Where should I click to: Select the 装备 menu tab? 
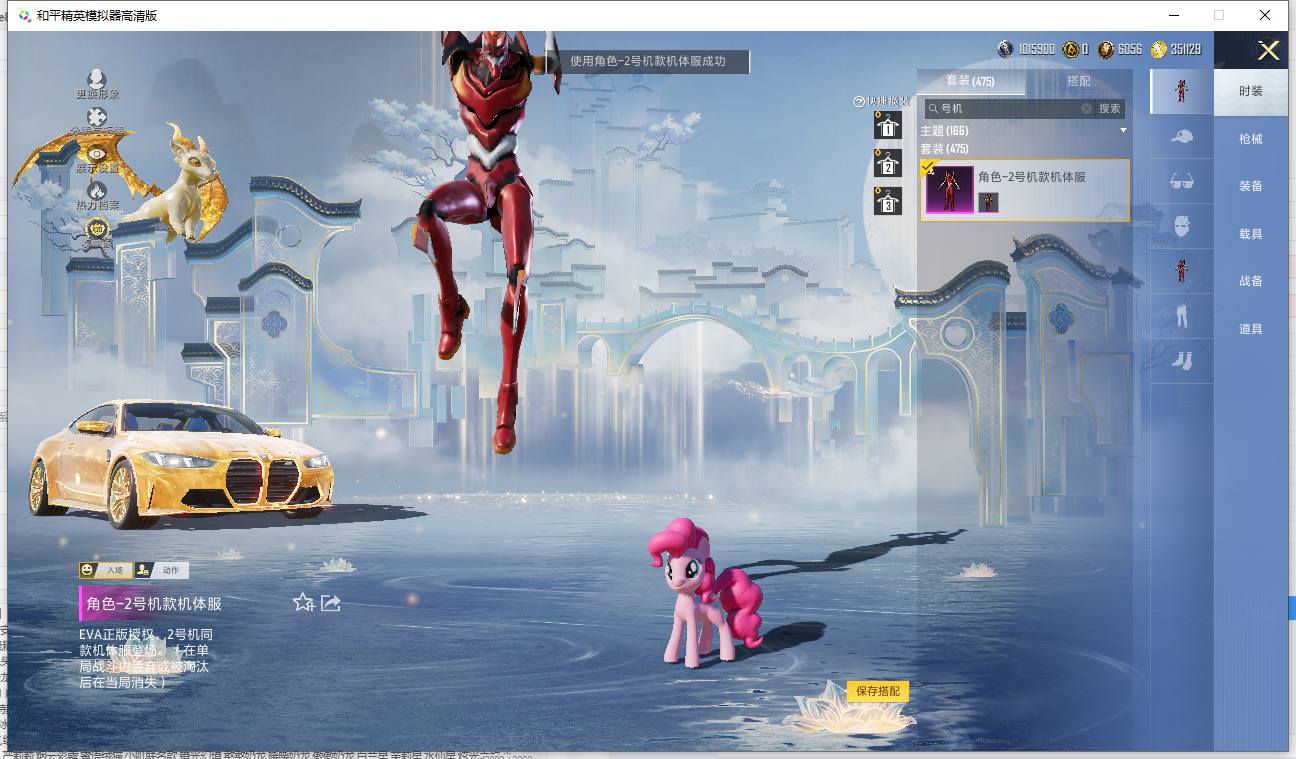[1251, 186]
